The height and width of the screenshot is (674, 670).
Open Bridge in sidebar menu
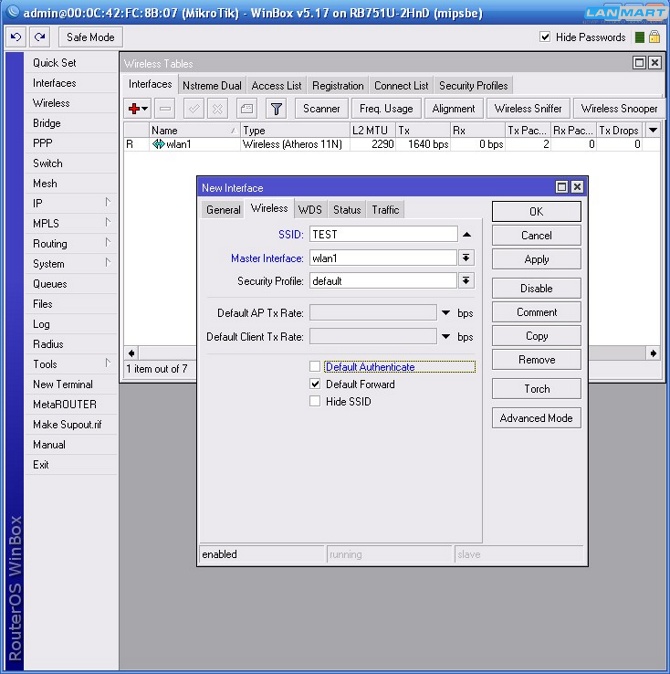pos(47,123)
